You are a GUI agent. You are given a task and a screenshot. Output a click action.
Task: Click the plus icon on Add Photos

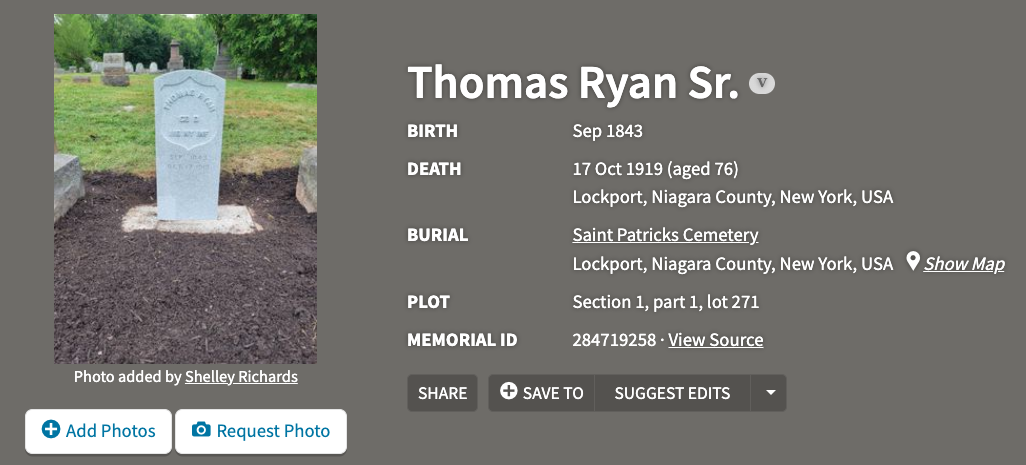click(x=50, y=430)
